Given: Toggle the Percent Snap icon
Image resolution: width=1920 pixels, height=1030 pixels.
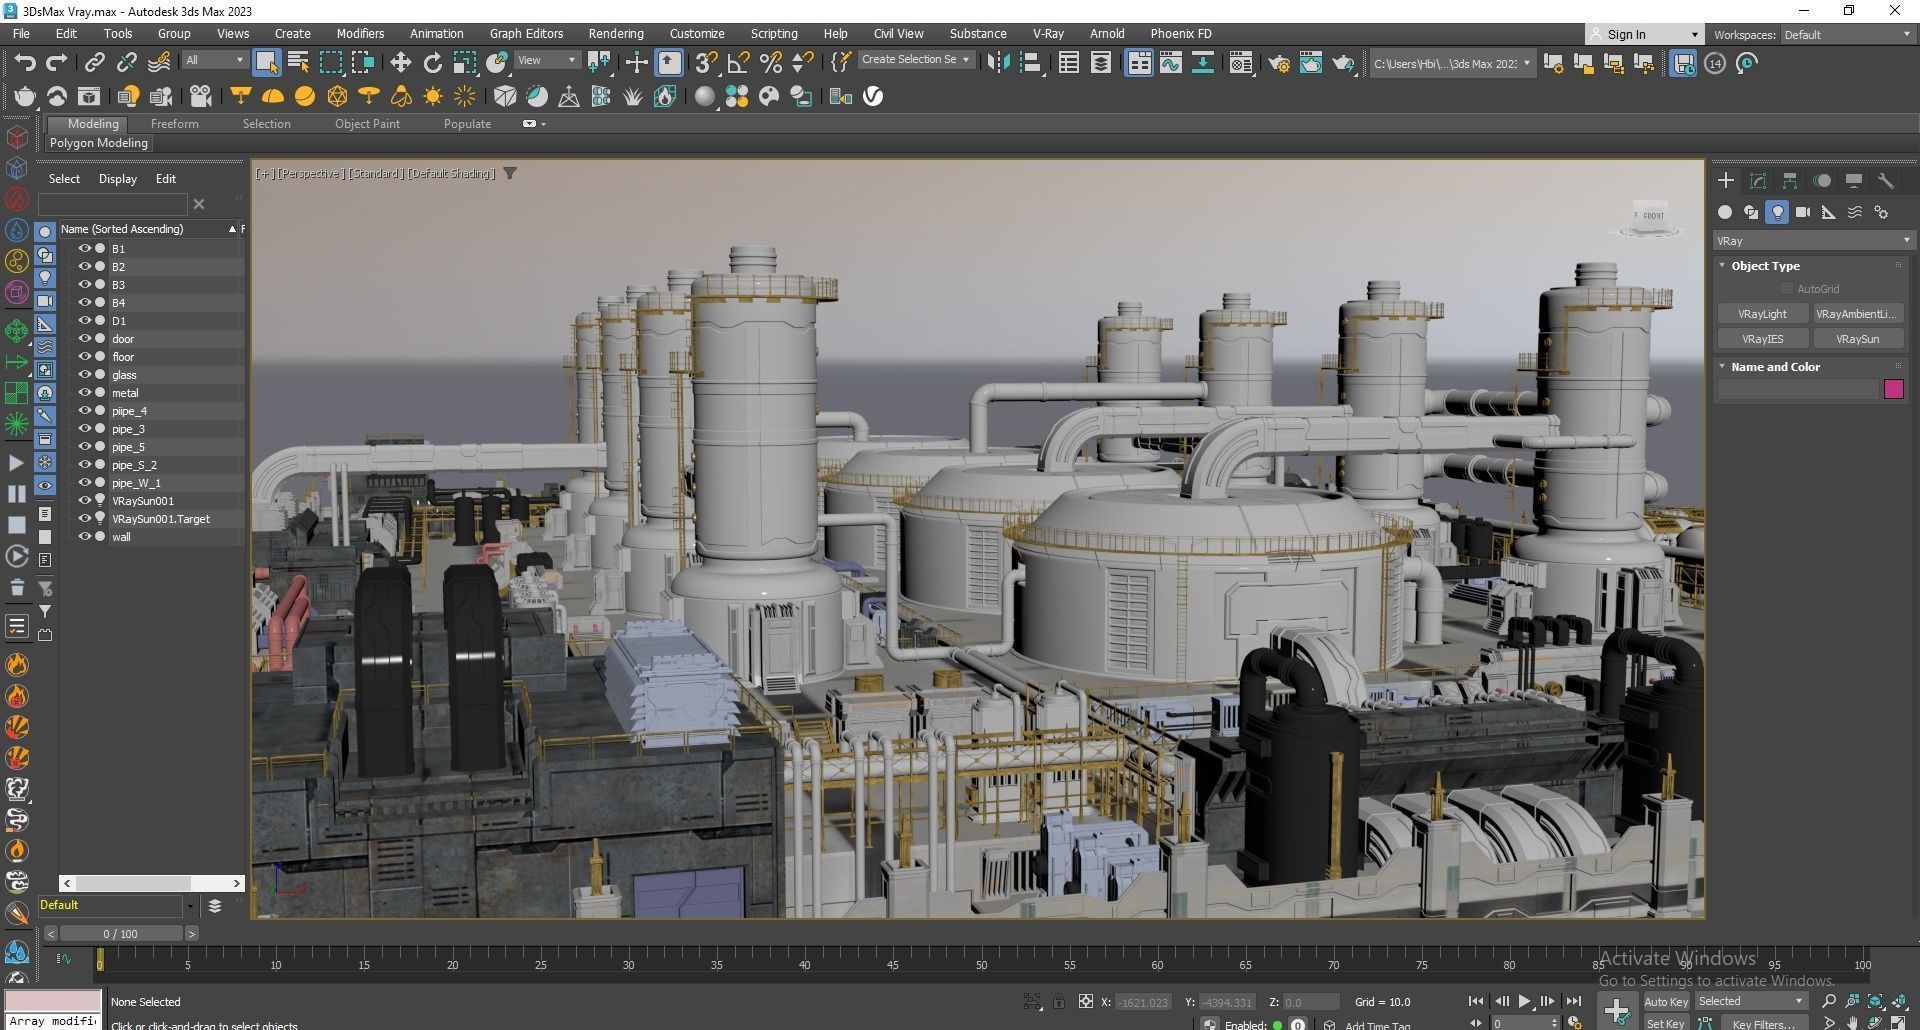Looking at the screenshot, I should 770,63.
